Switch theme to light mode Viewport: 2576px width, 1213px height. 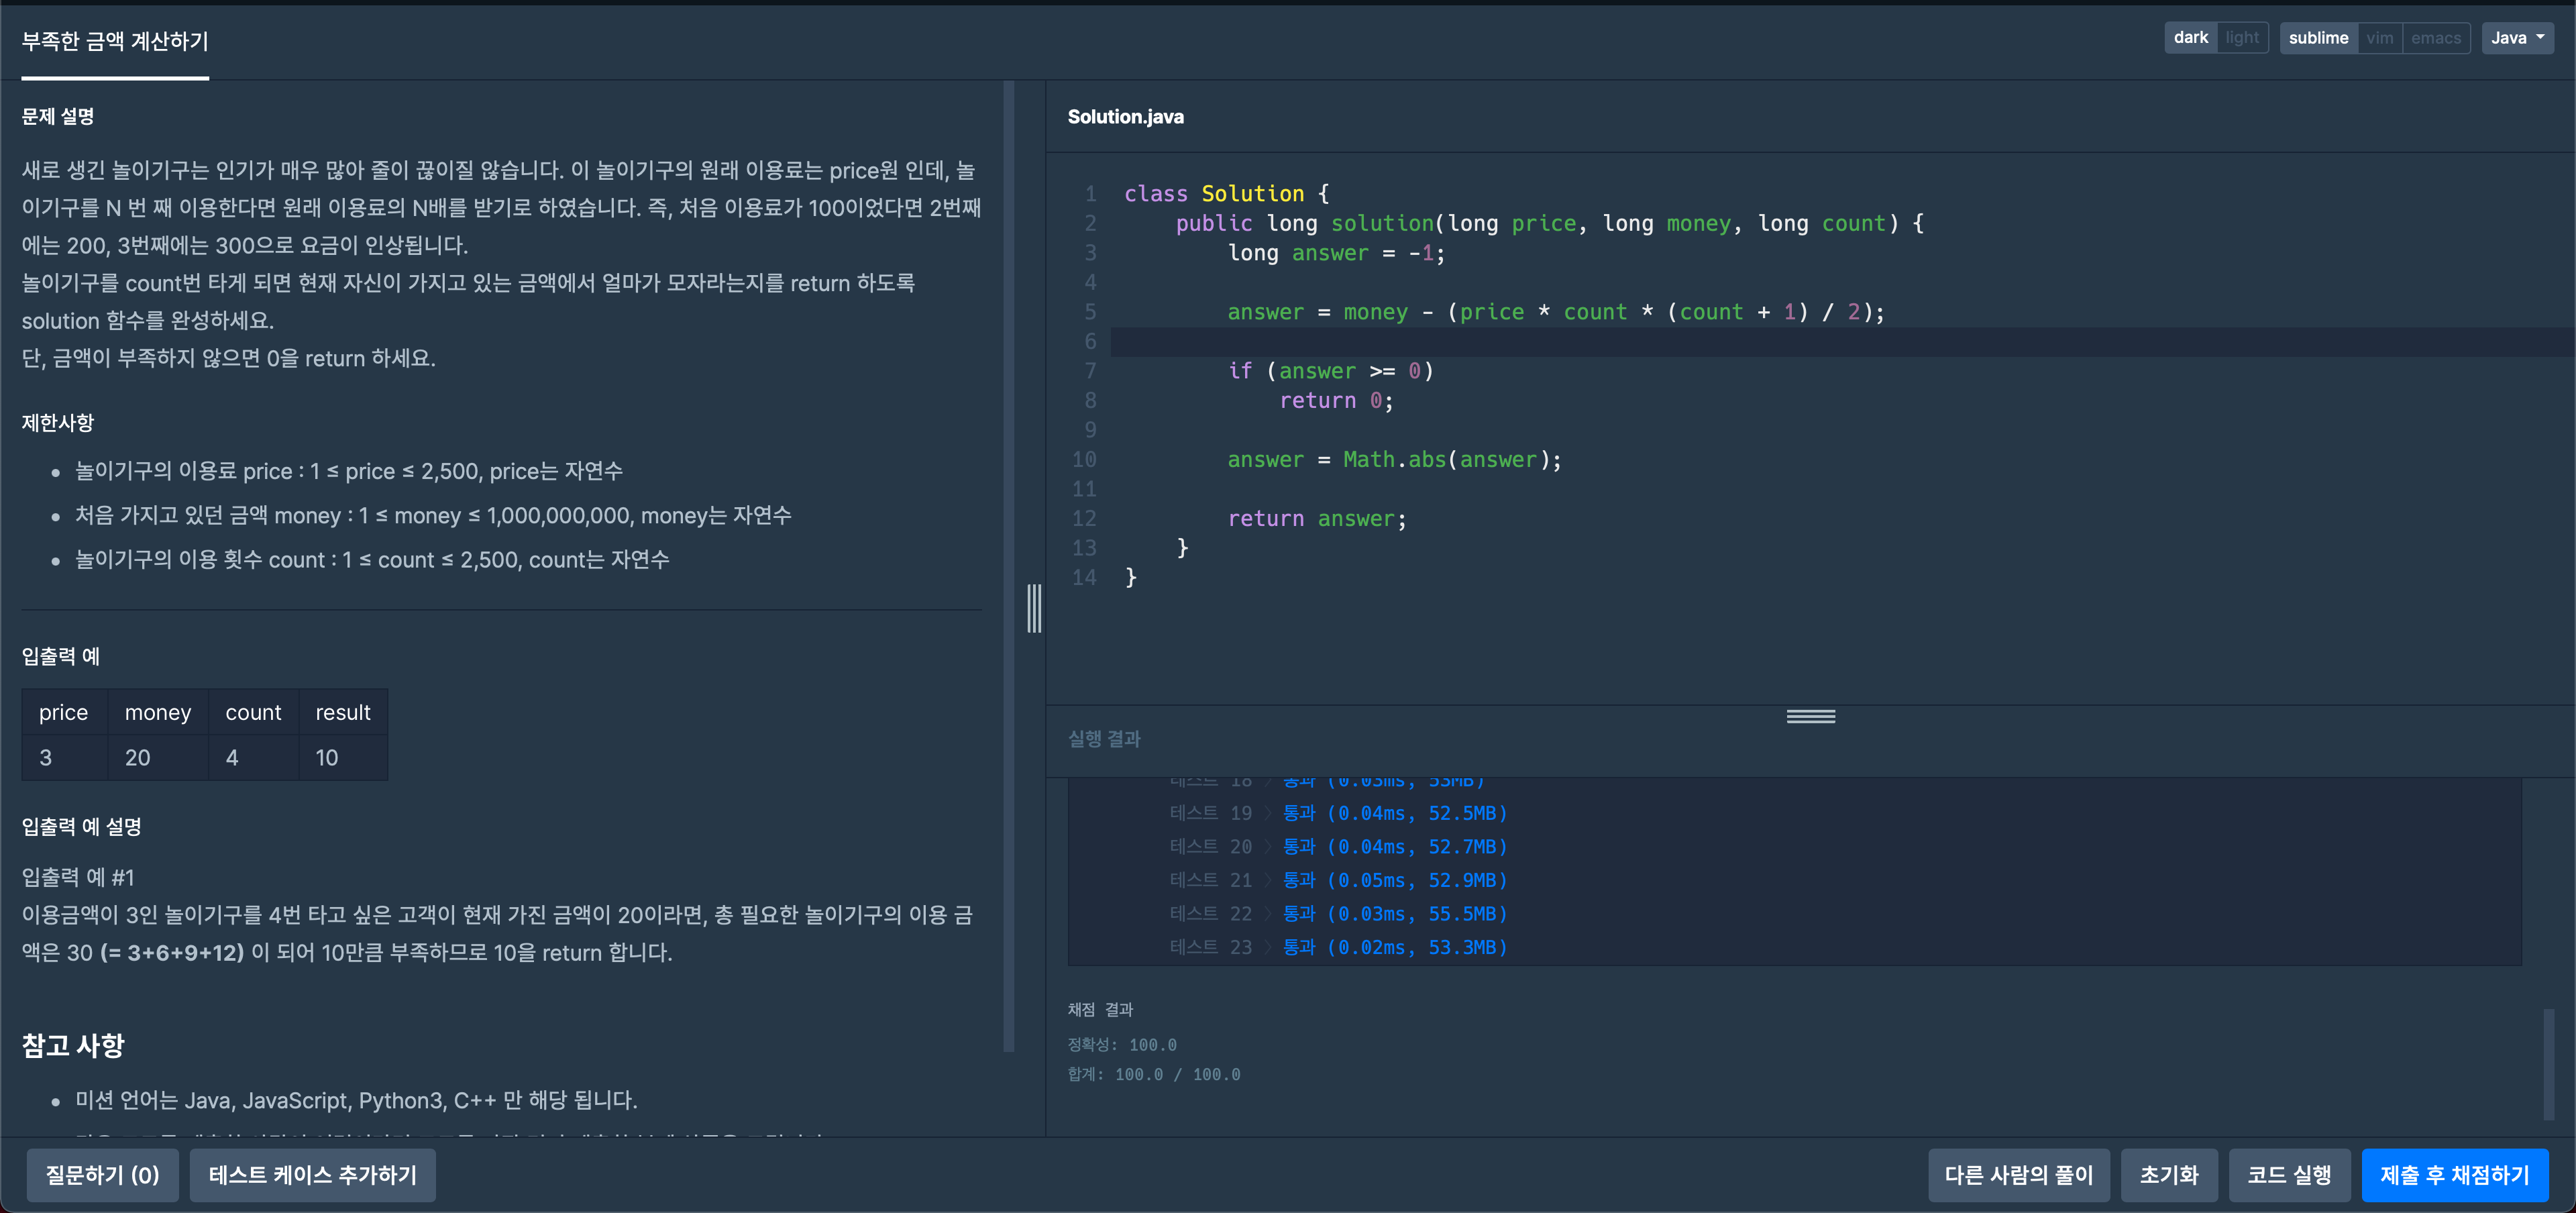[x=2242, y=38]
